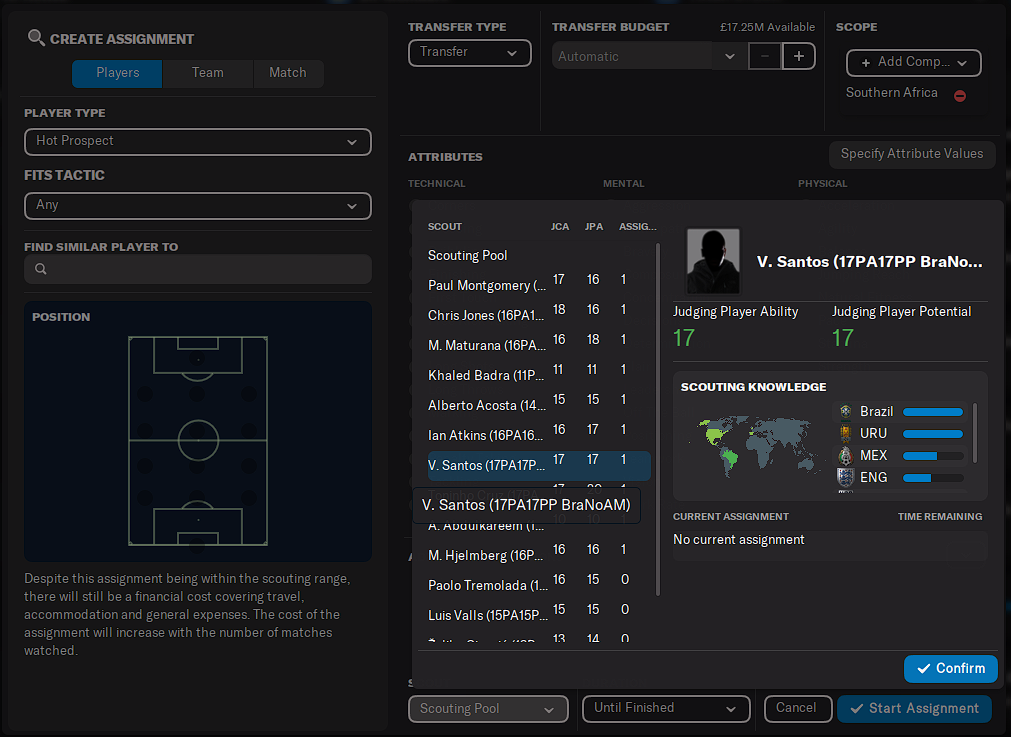Select scout Alberto Acosta row
Image resolution: width=1011 pixels, height=737 pixels.
pos(539,405)
